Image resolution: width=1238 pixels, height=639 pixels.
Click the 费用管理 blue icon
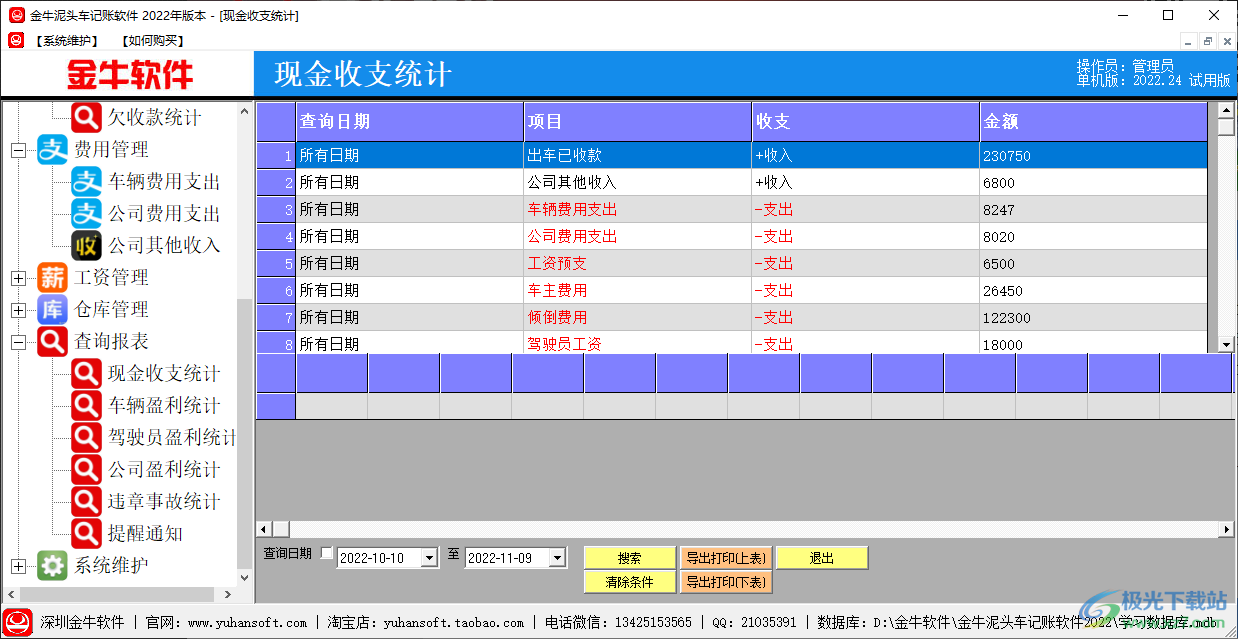(52, 150)
